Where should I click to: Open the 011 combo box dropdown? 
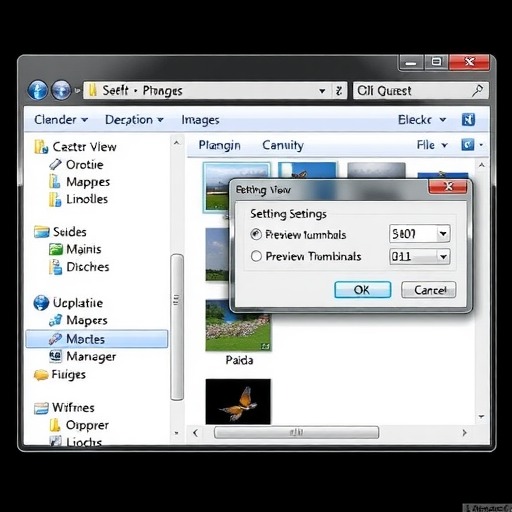[443, 257]
